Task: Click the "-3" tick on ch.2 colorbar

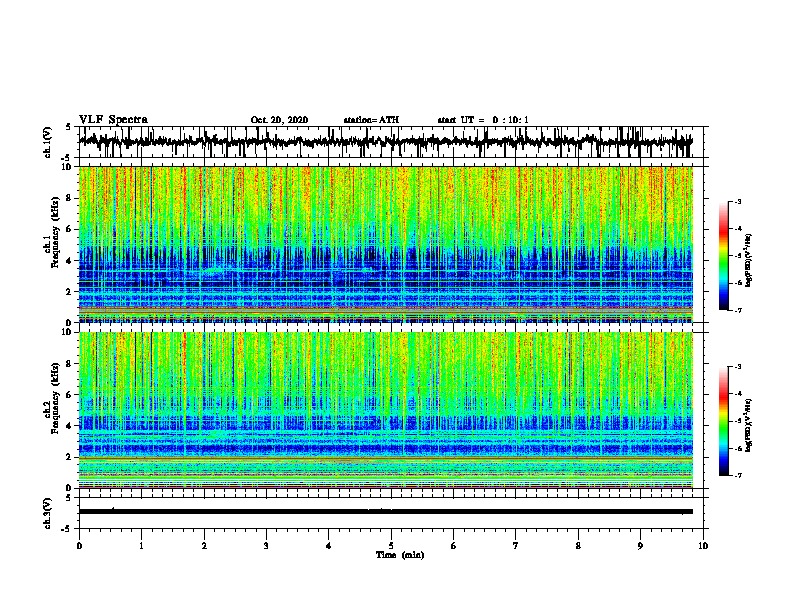Action: [x=737, y=367]
